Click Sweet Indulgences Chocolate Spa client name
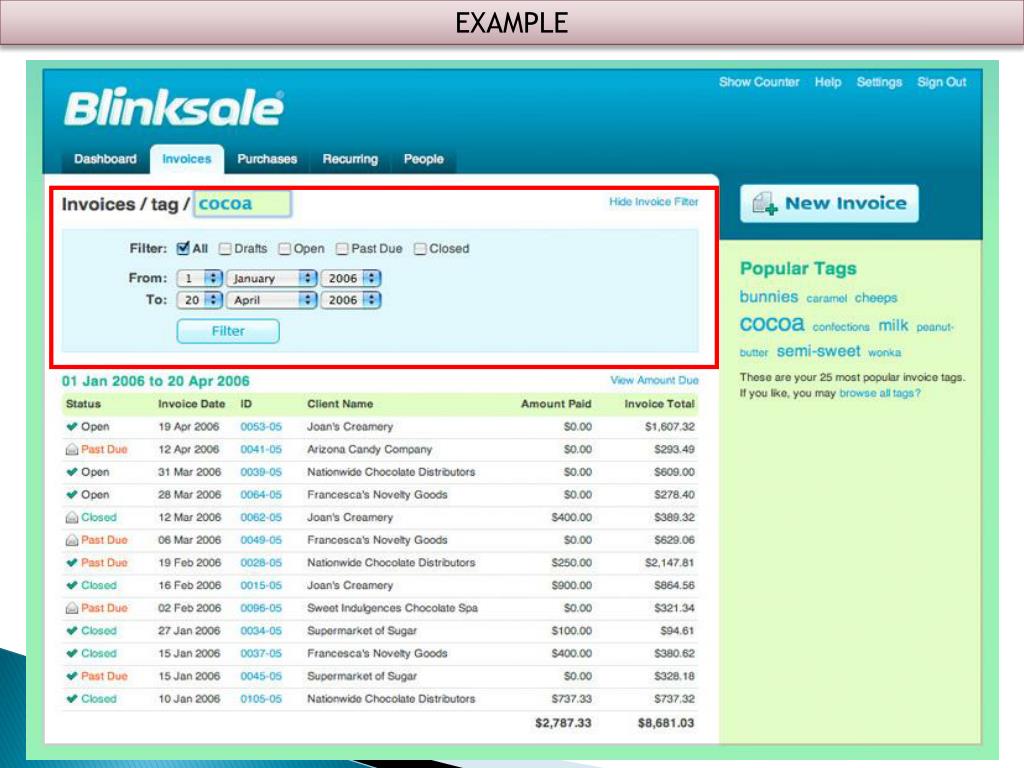 point(392,608)
